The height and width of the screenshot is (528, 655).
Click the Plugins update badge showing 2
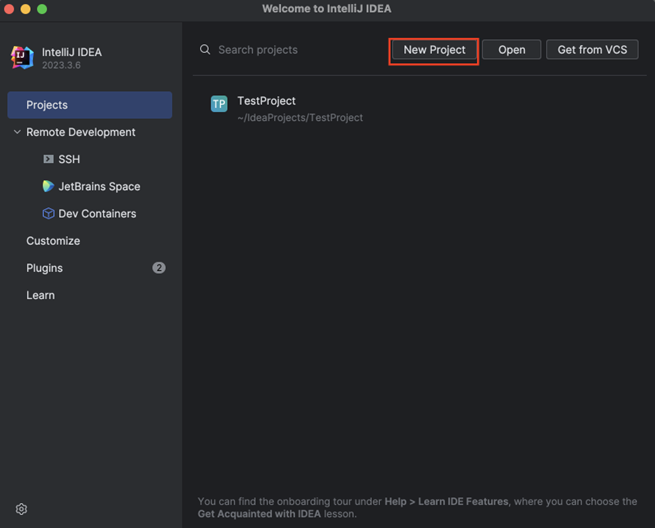[158, 268]
